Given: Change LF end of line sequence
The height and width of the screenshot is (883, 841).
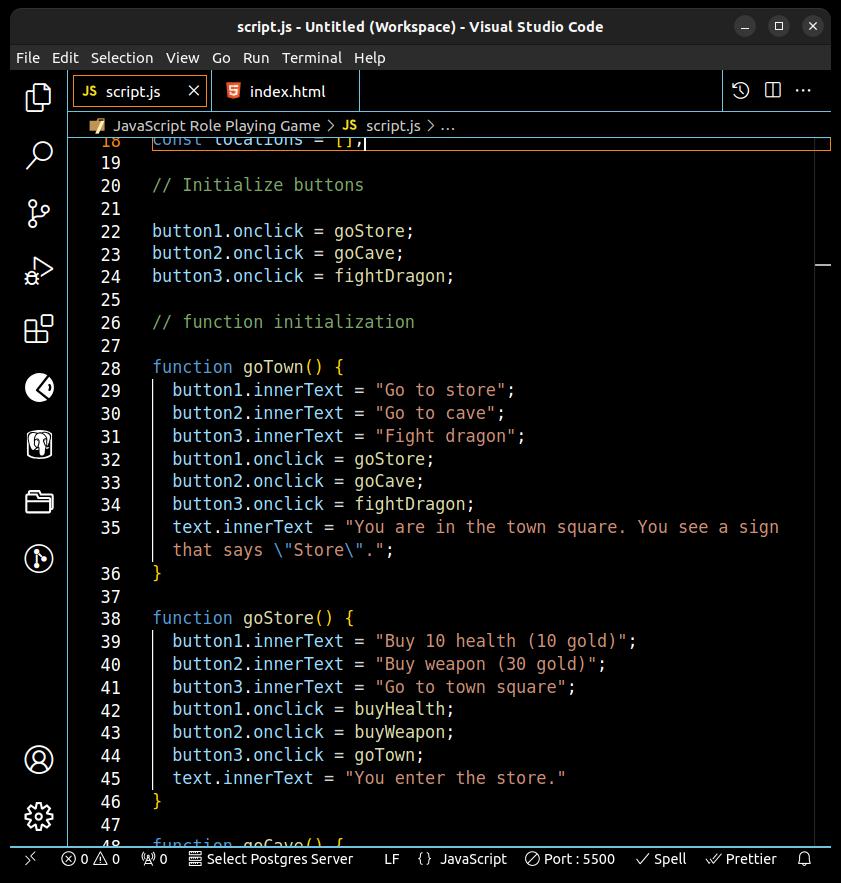Looking at the screenshot, I should [391, 859].
